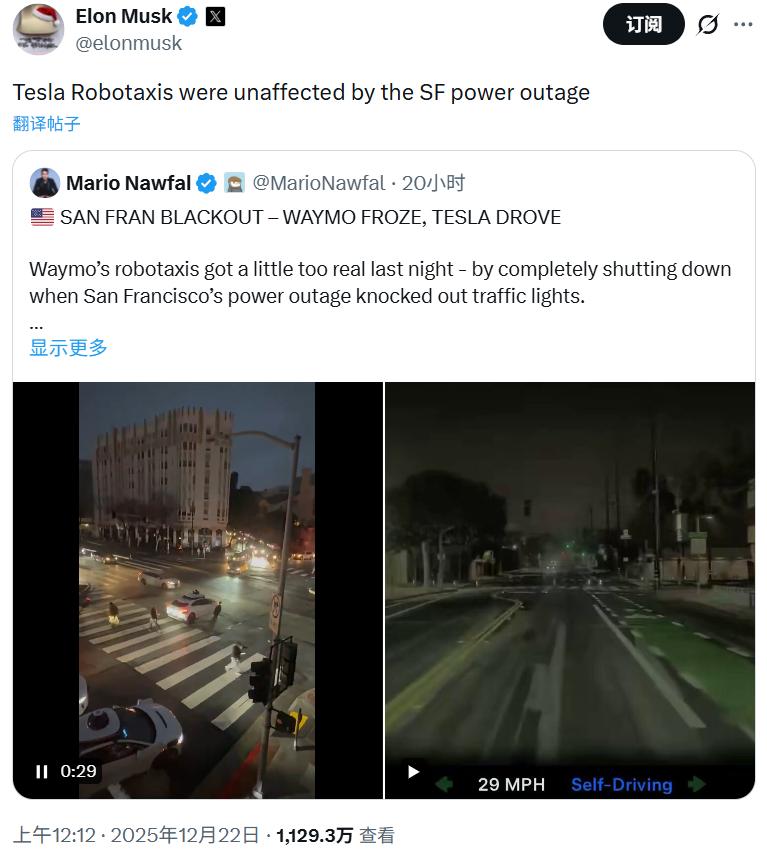Pause the left video at 0:29

coord(41,771)
